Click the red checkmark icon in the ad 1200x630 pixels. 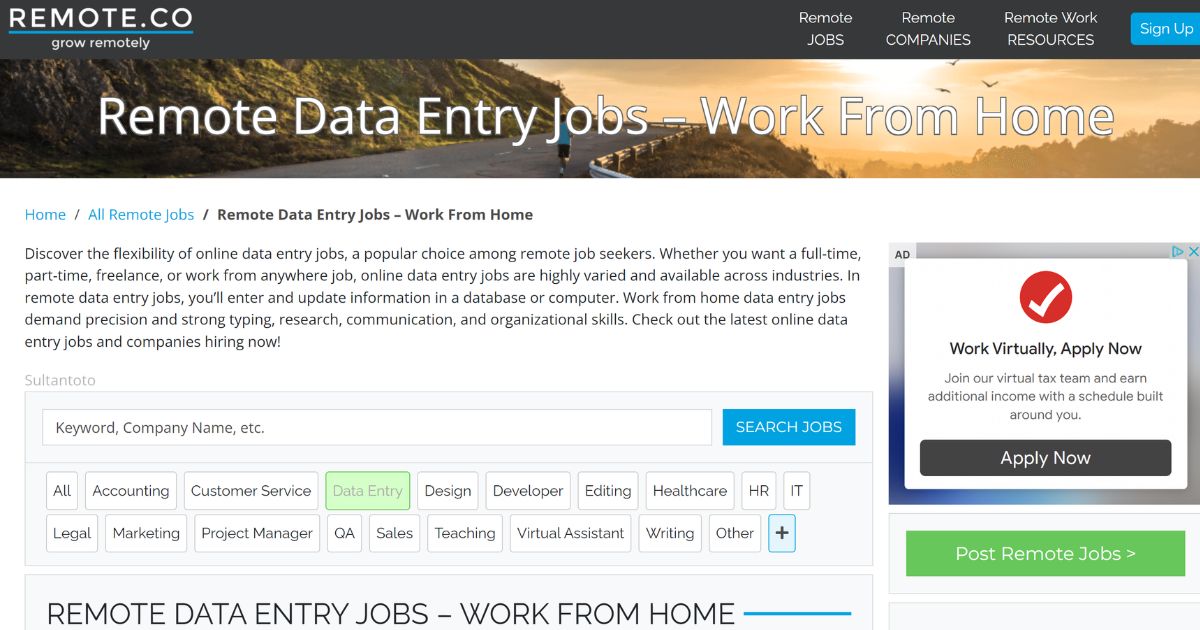tap(1045, 297)
